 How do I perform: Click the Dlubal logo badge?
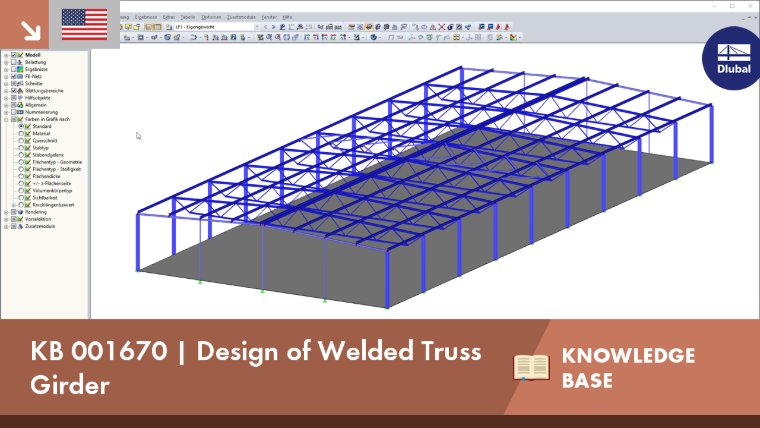coord(732,58)
